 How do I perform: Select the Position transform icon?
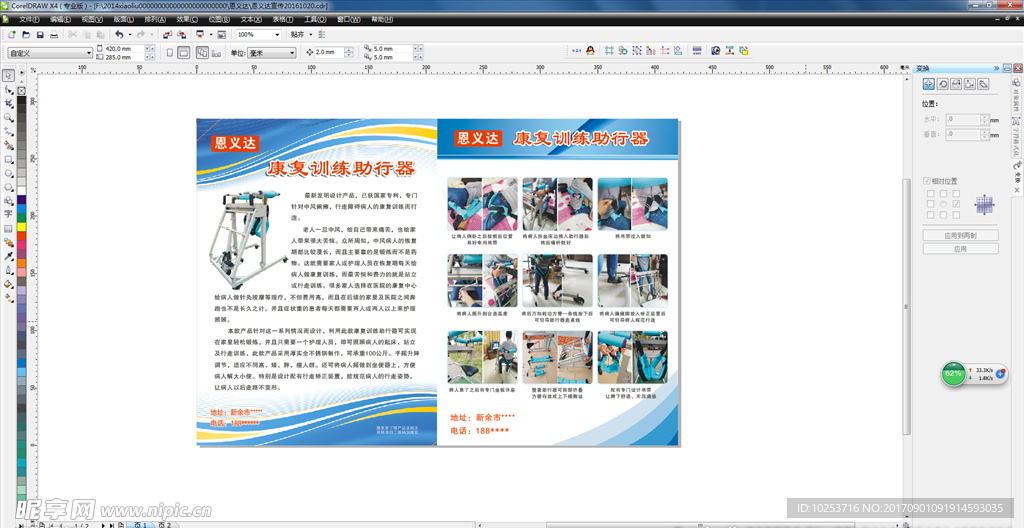click(929, 84)
